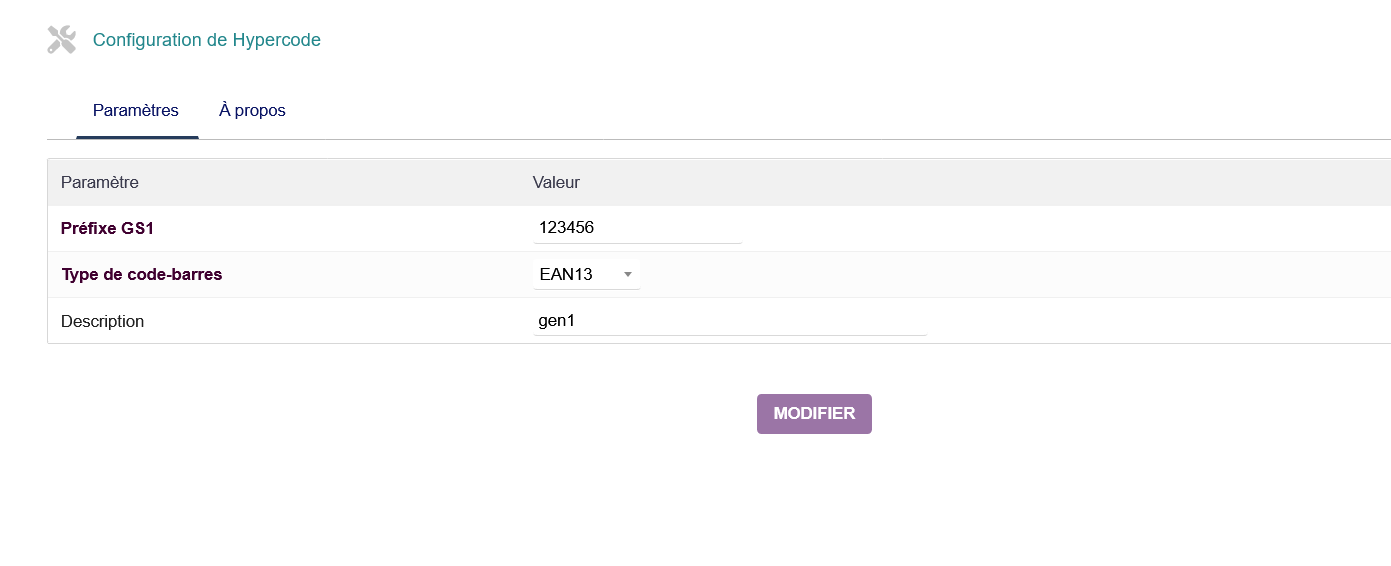Click the 123456 value text
Image resolution: width=1391 pixels, height=566 pixels.
tap(566, 228)
